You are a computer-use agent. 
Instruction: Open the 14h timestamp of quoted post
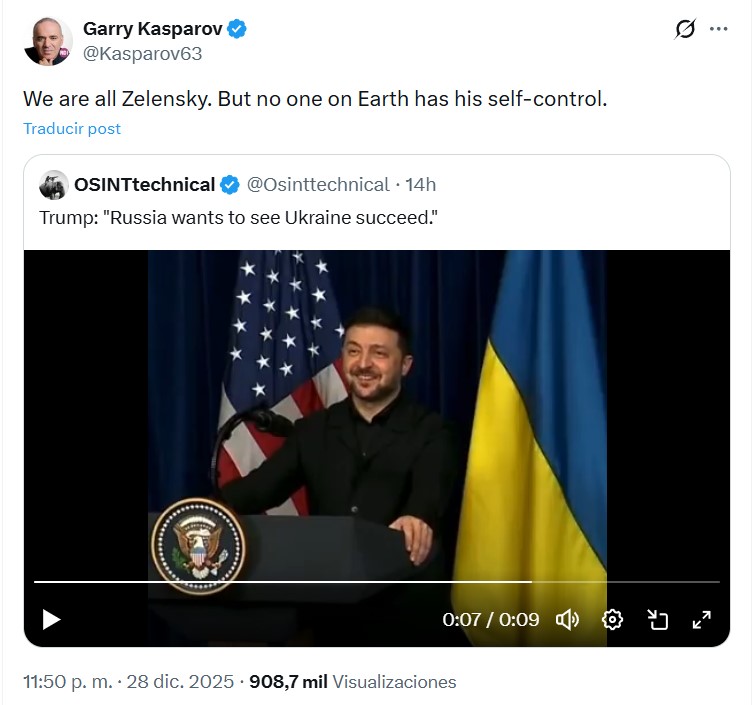(420, 185)
